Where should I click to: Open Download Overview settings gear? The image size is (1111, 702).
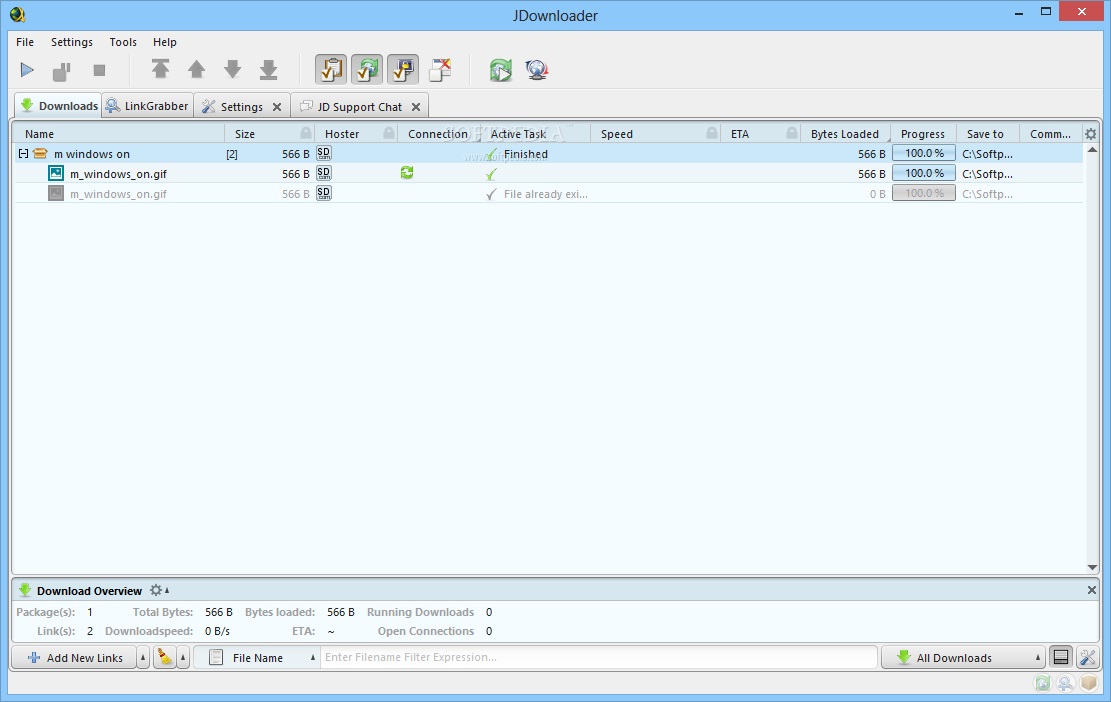(x=156, y=590)
